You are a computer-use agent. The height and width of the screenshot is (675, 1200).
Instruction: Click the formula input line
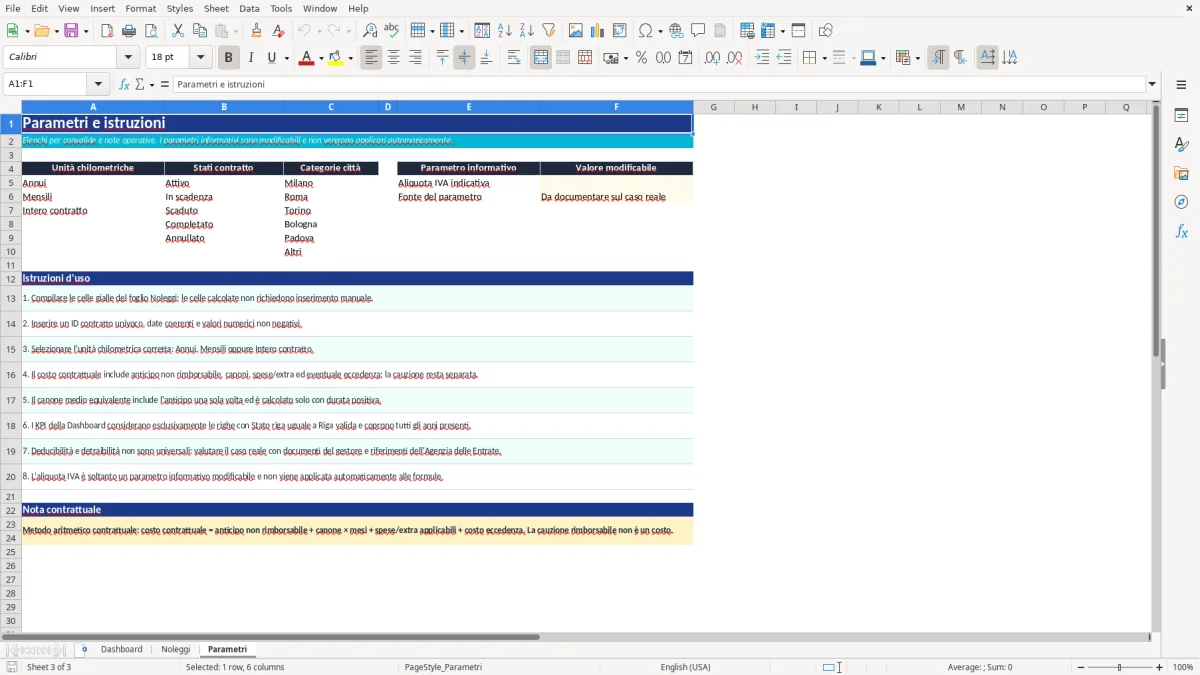(658, 84)
